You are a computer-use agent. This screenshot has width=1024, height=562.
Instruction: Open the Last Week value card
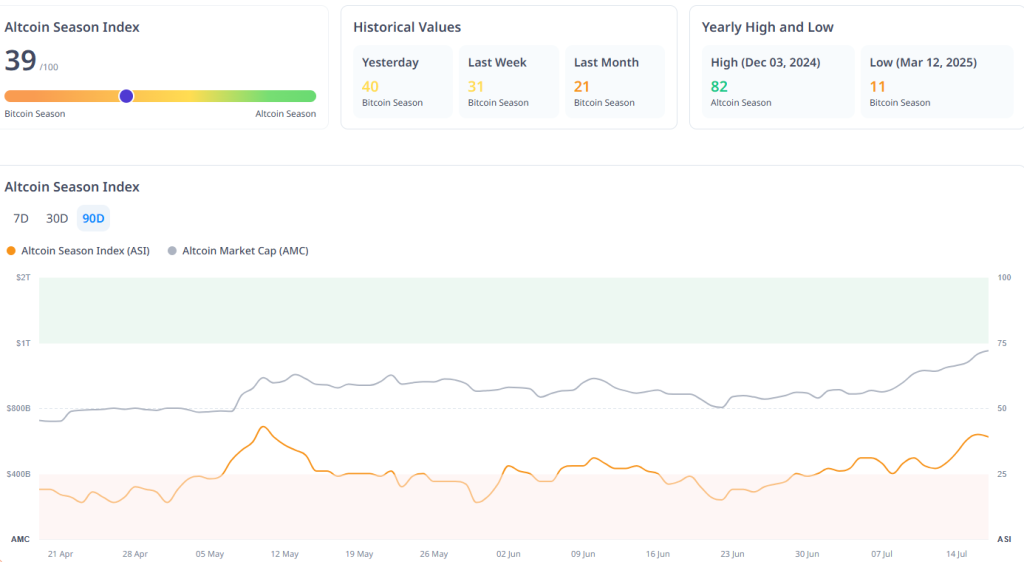pyautogui.click(x=508, y=81)
